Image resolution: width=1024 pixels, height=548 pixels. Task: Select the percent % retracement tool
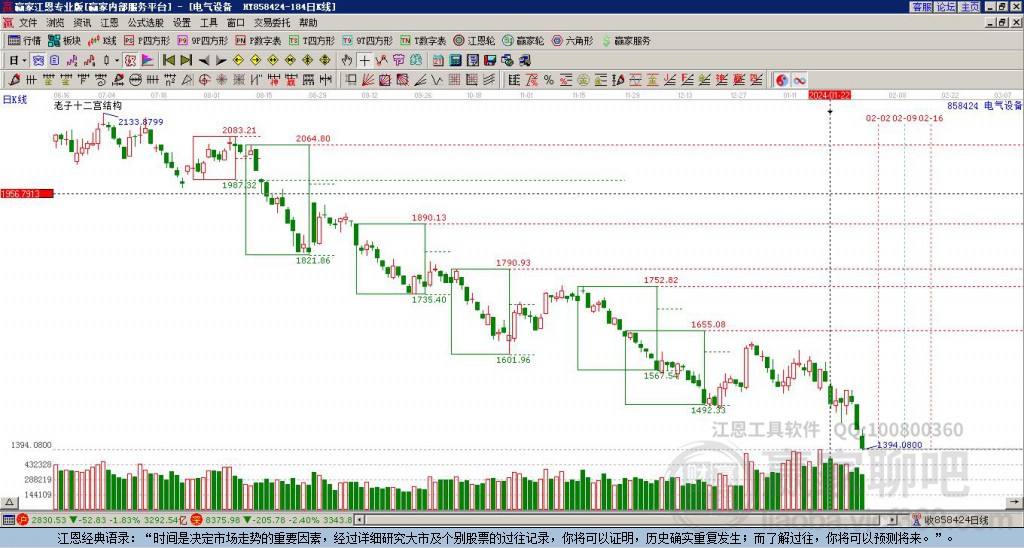coord(549,80)
